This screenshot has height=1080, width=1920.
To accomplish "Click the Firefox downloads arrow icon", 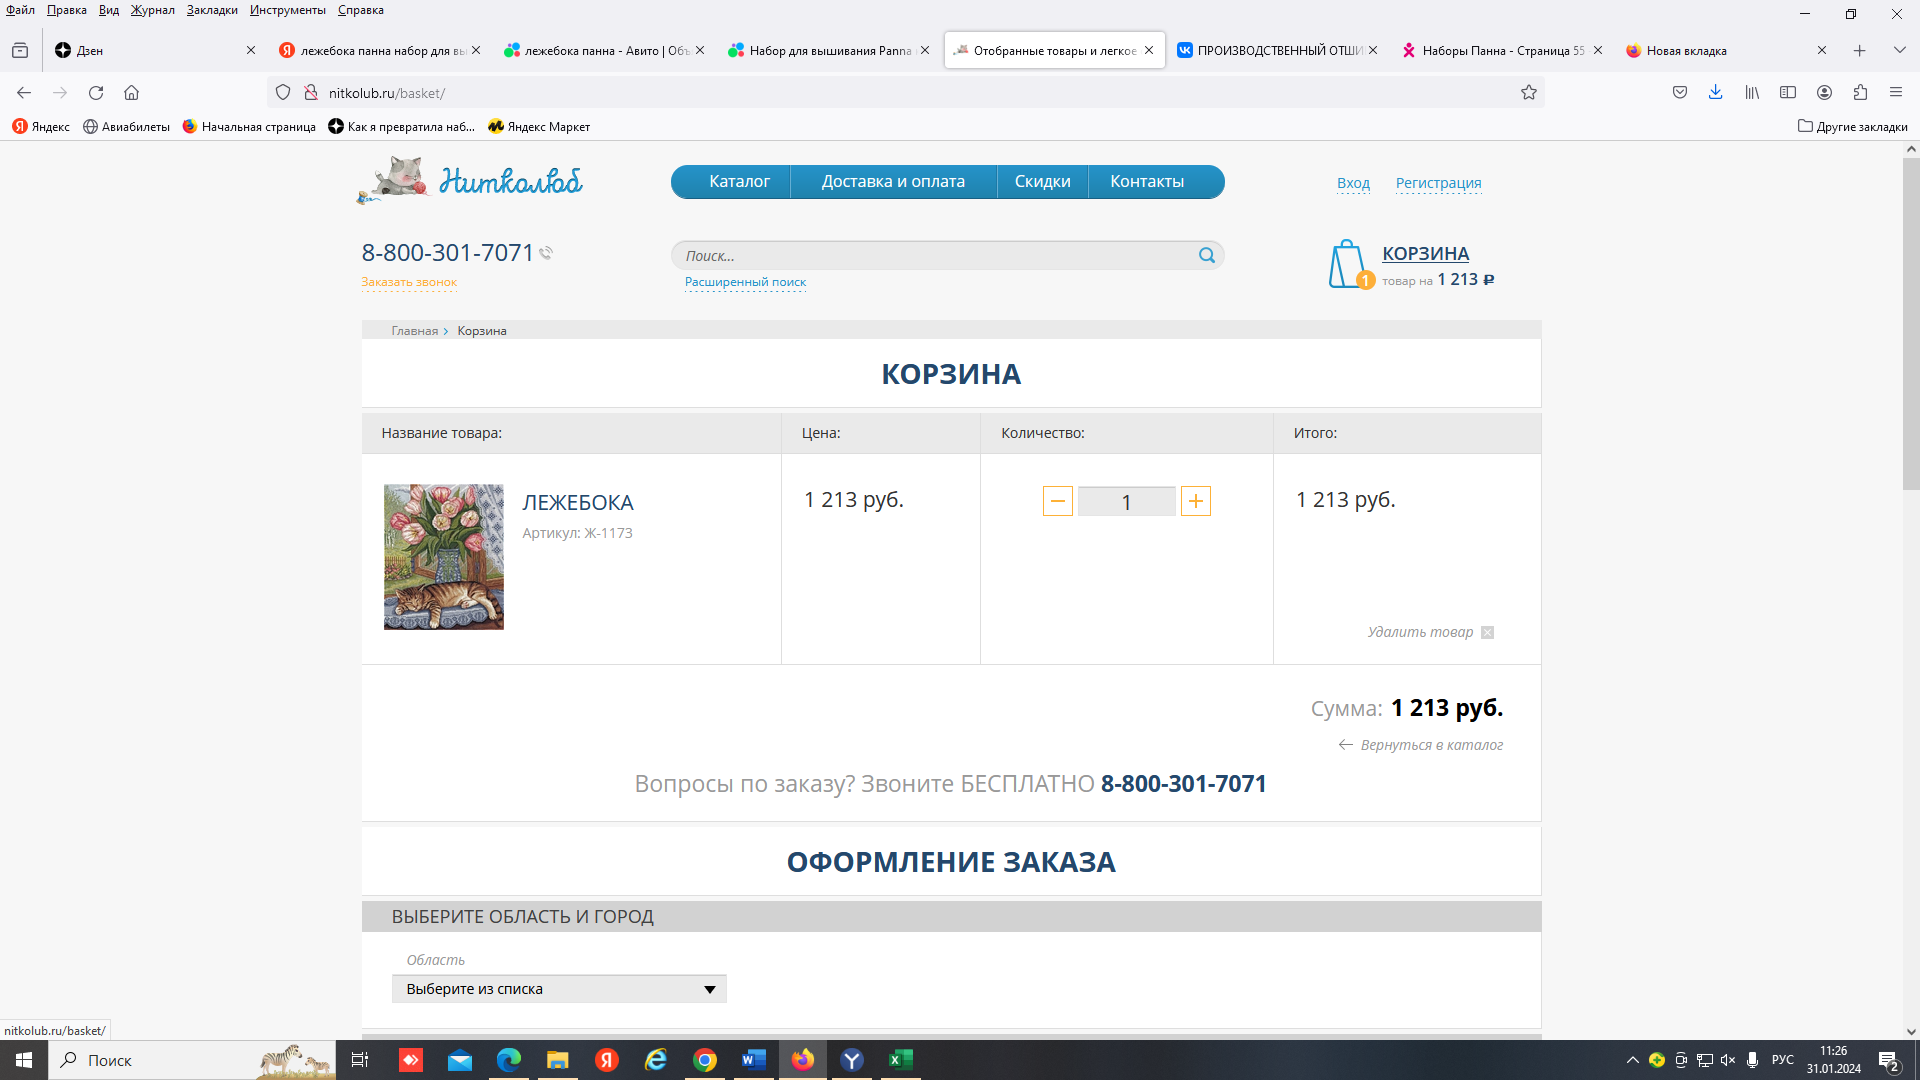I will click(x=1715, y=93).
